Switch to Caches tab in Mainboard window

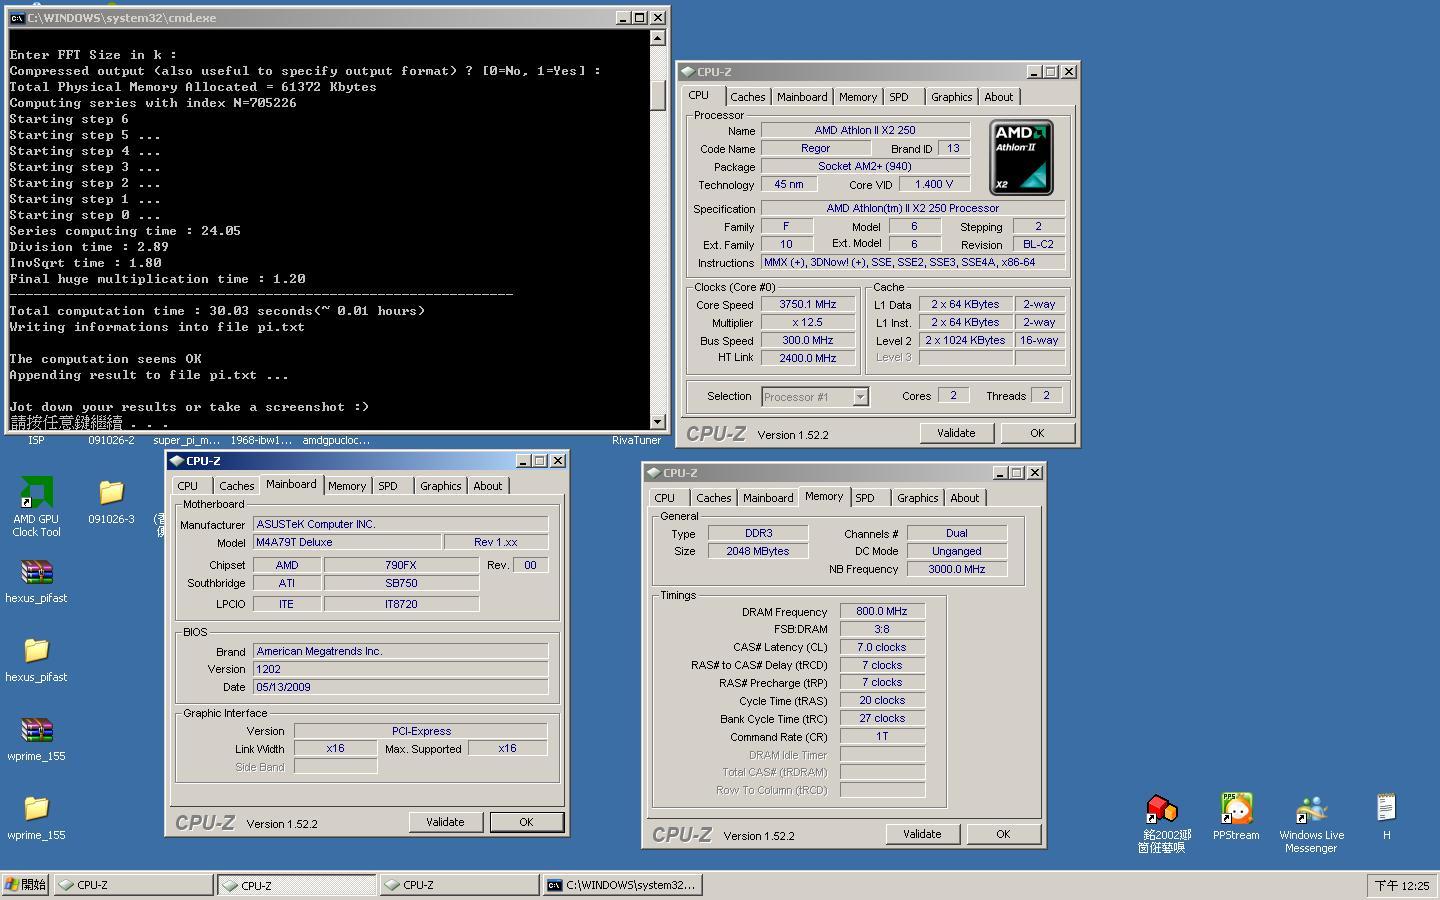(237, 486)
